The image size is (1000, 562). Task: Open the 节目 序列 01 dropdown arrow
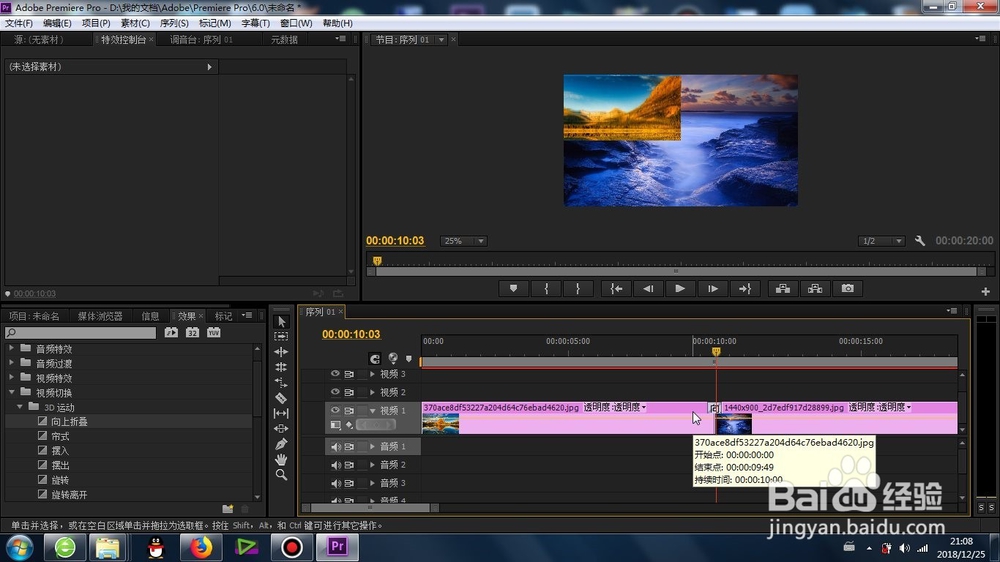441,40
